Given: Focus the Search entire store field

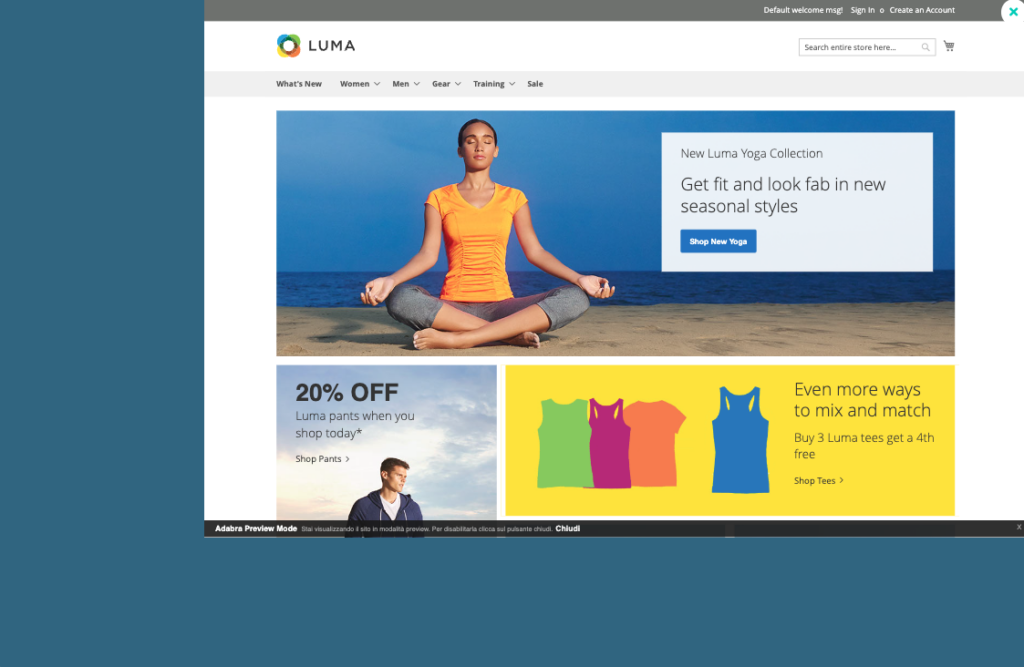Looking at the screenshot, I should tap(859, 47).
